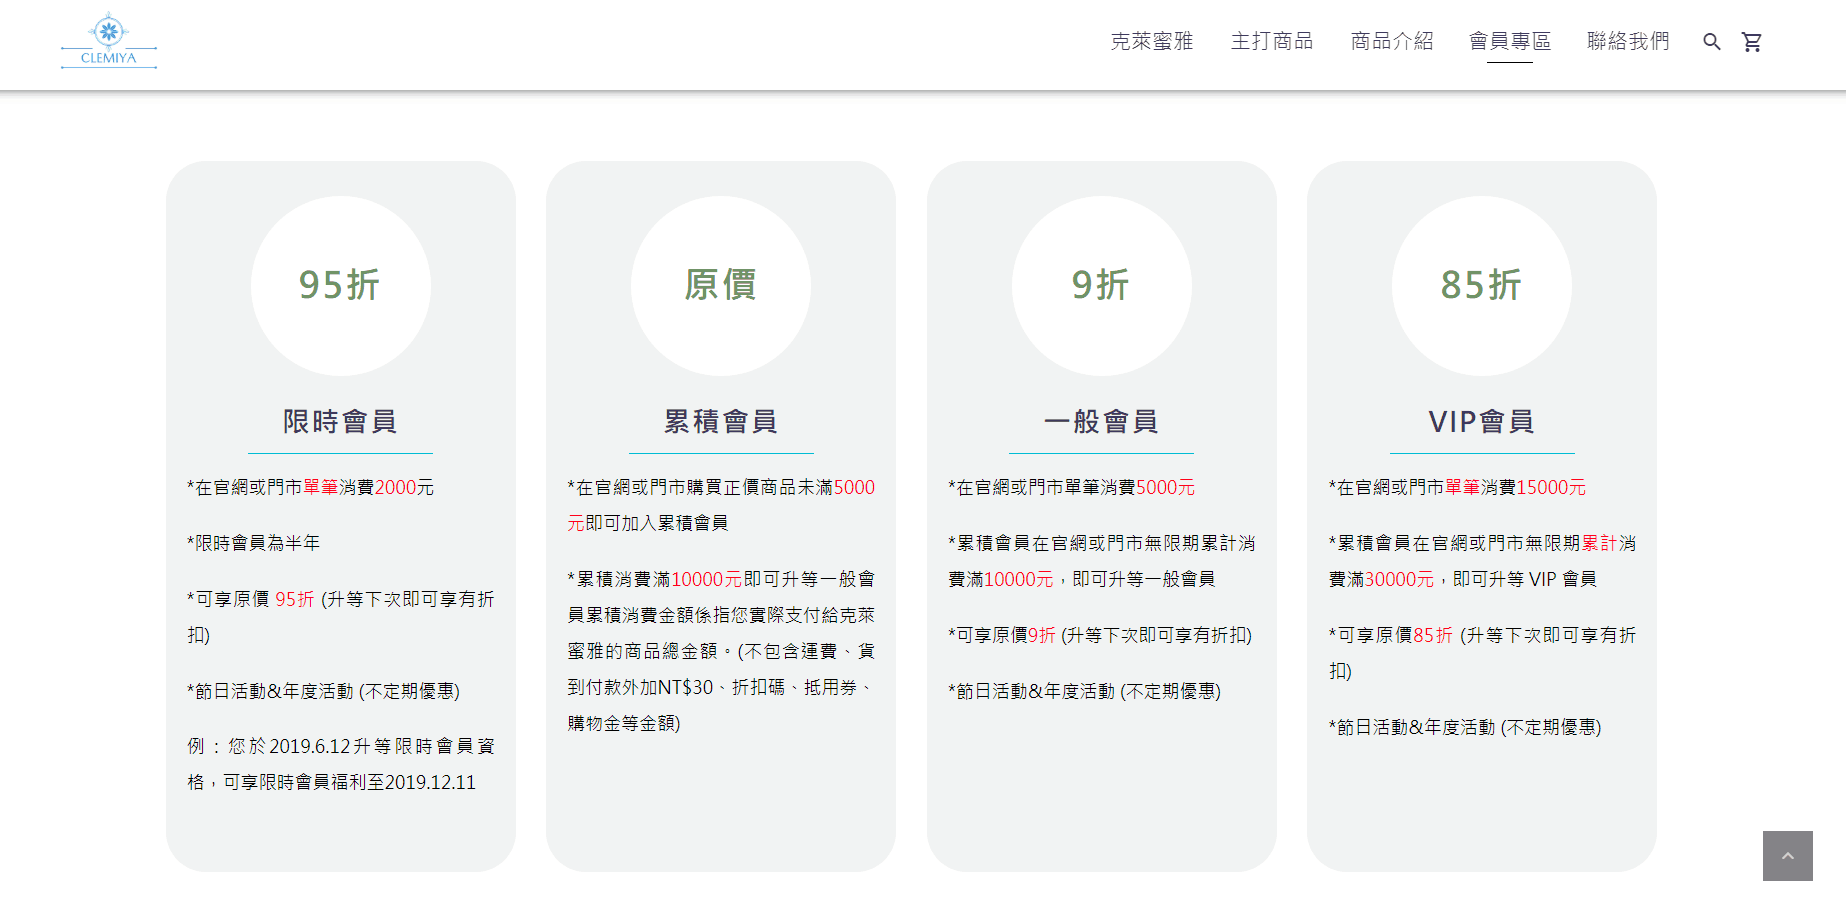Open the 商品介紹 menu item

[1392, 41]
